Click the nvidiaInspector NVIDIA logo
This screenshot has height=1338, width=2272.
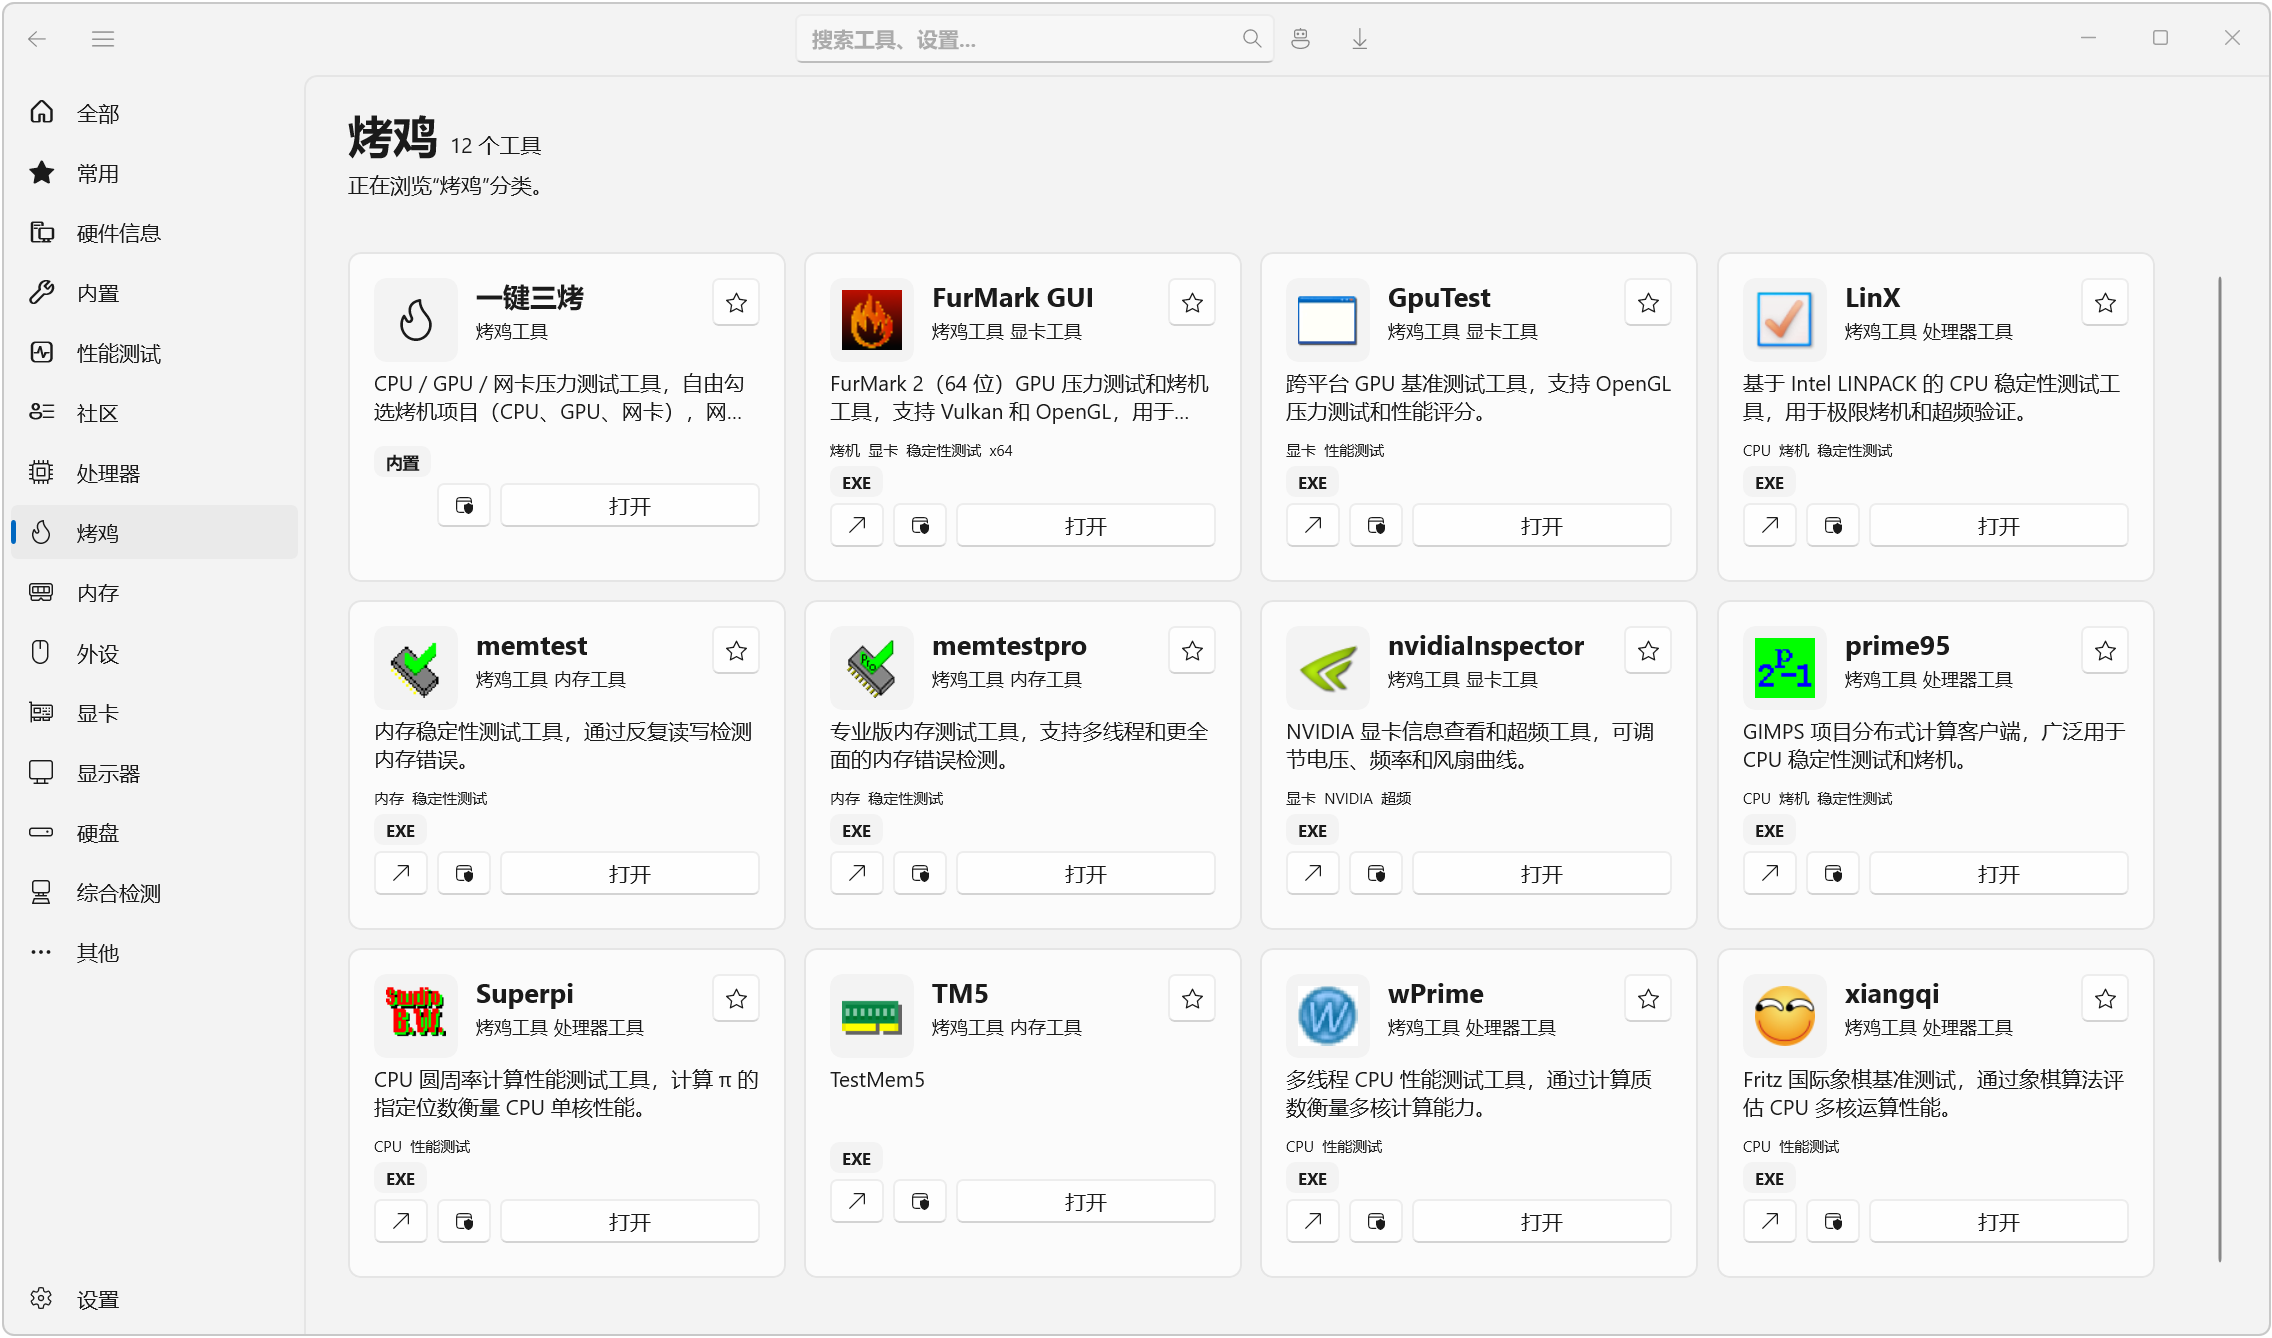click(1327, 667)
